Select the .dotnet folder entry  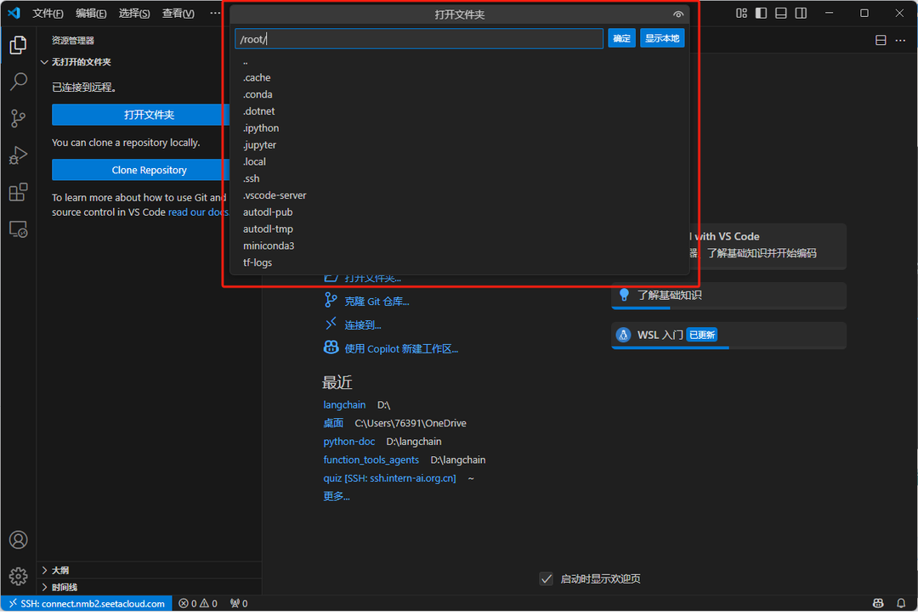(x=459, y=111)
